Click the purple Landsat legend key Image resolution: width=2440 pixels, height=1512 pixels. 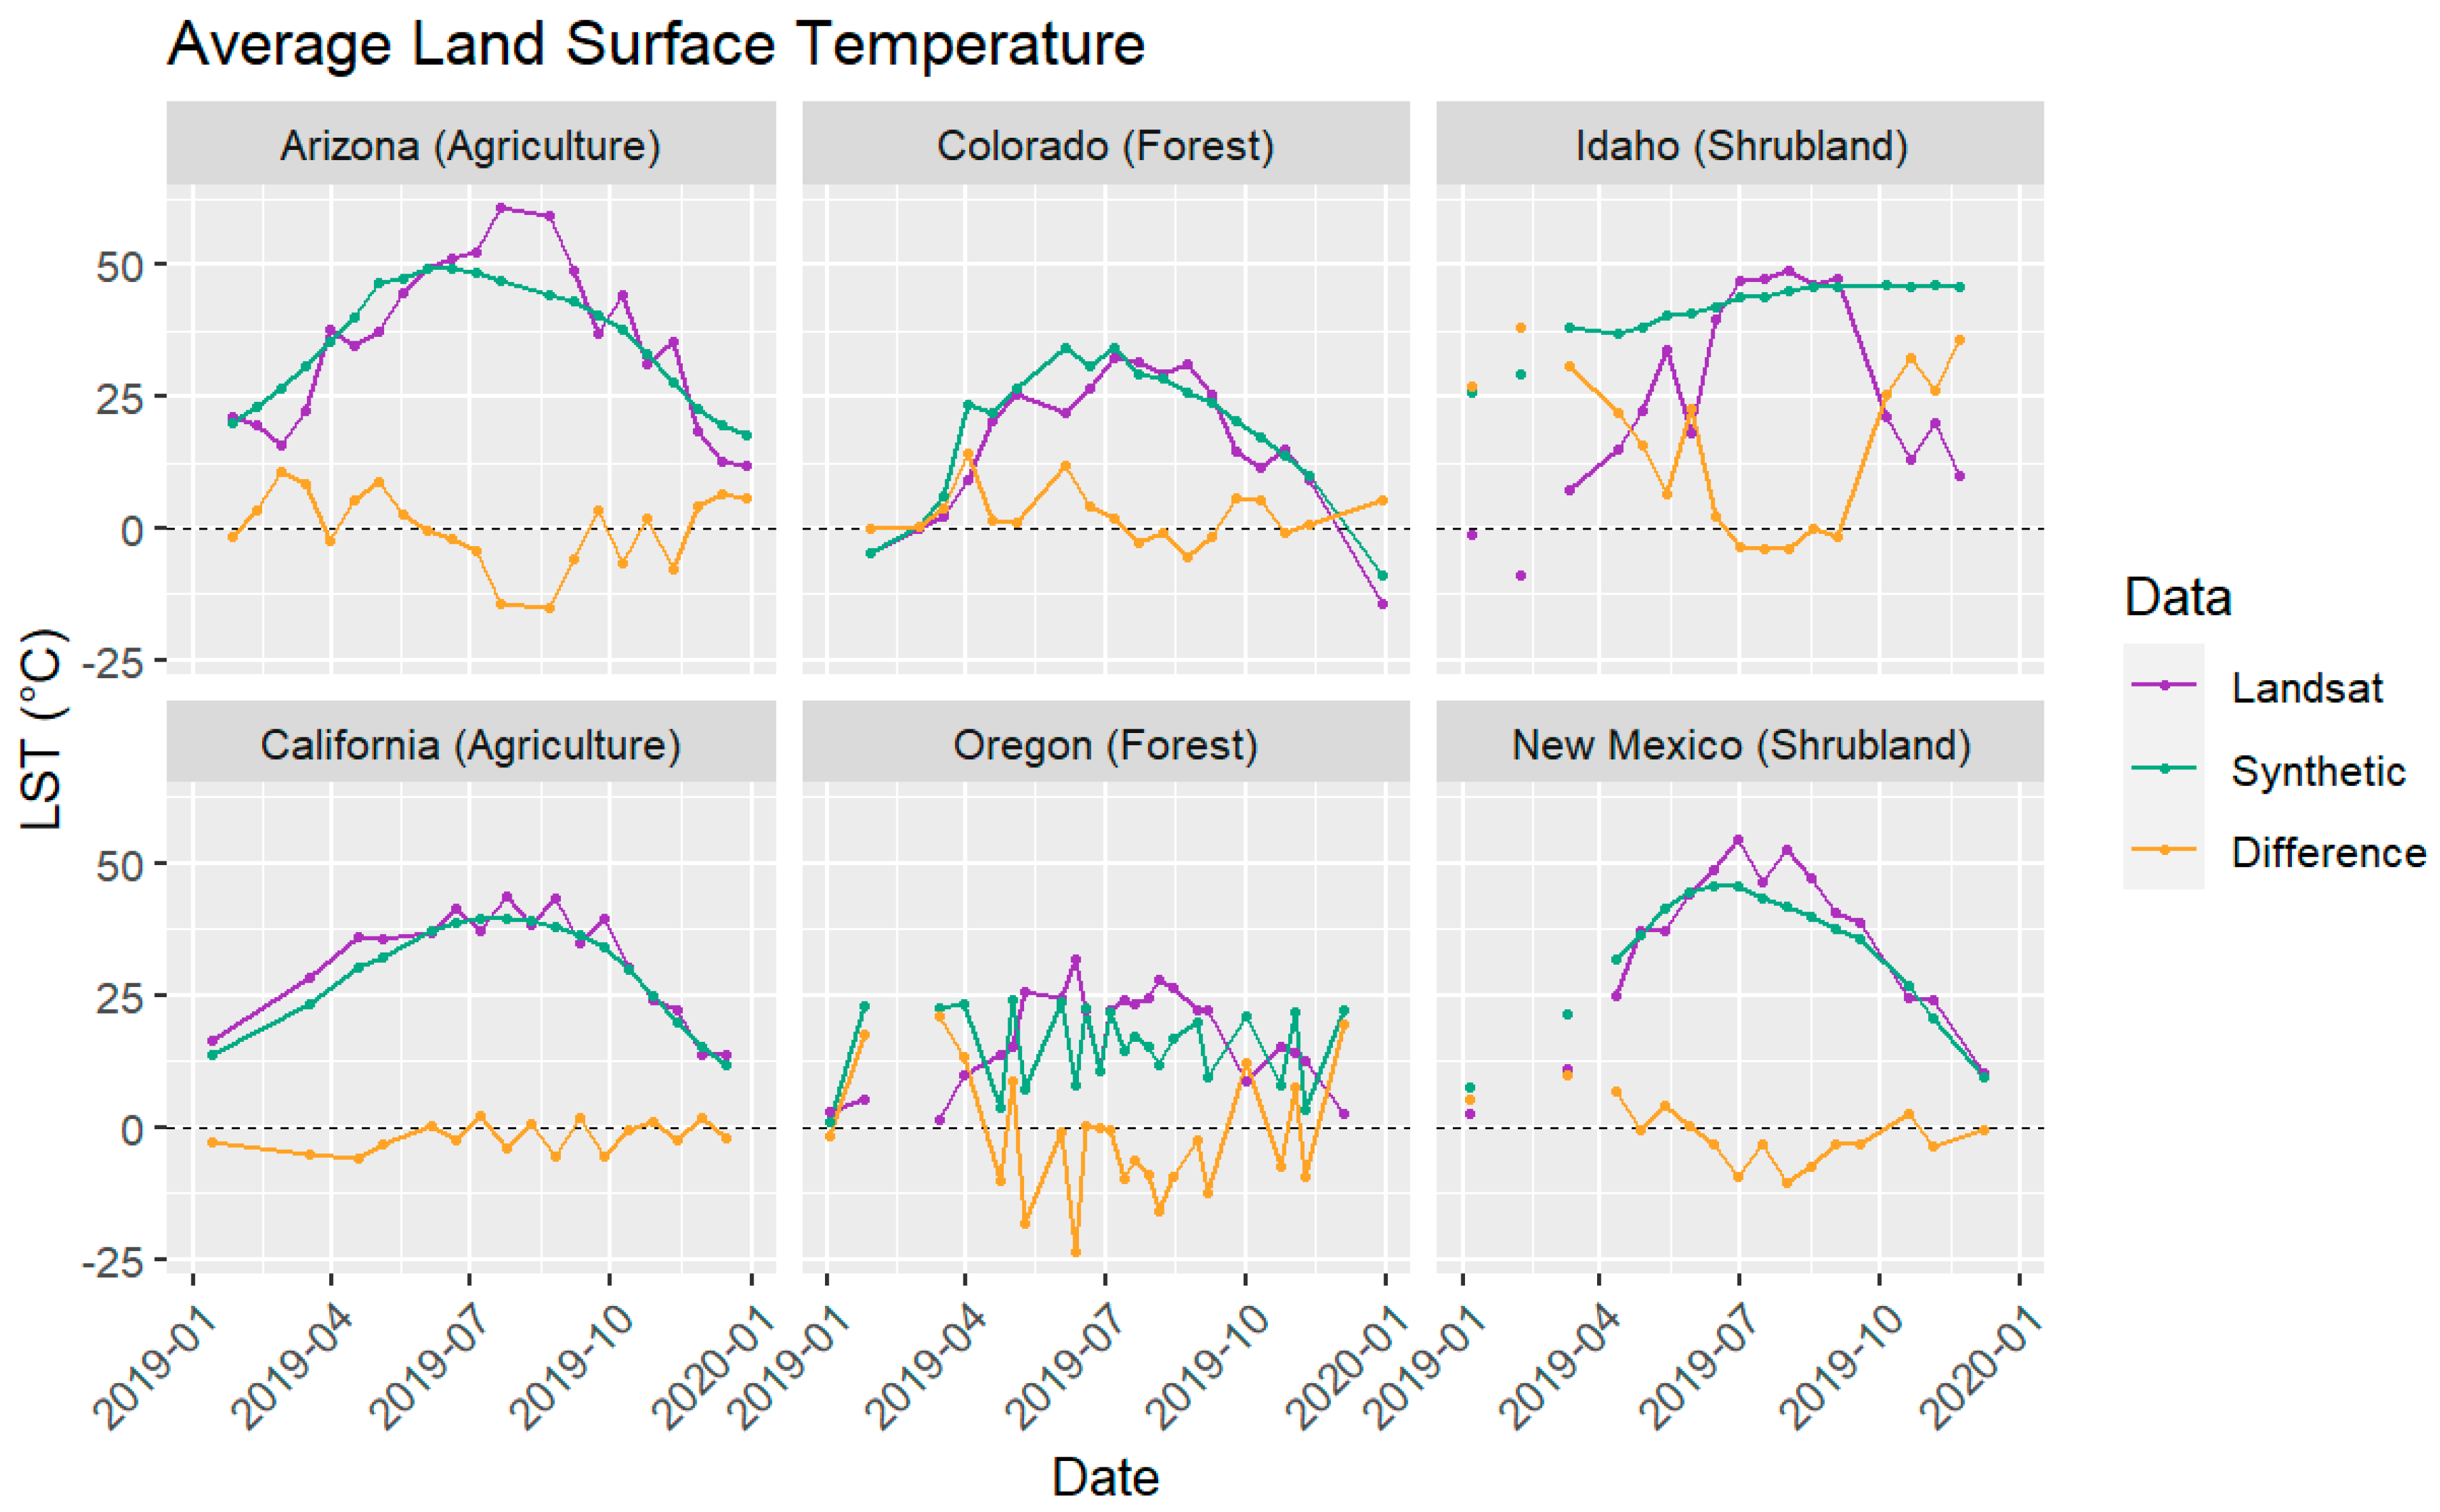click(2163, 685)
